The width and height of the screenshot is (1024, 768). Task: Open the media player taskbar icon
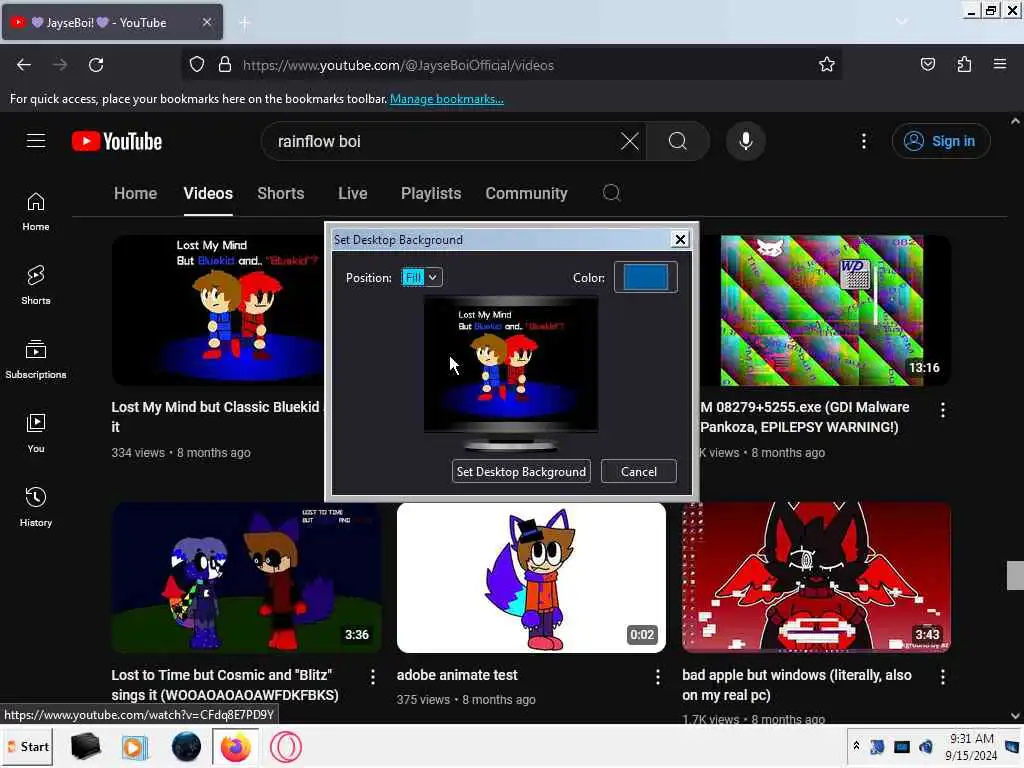135,746
